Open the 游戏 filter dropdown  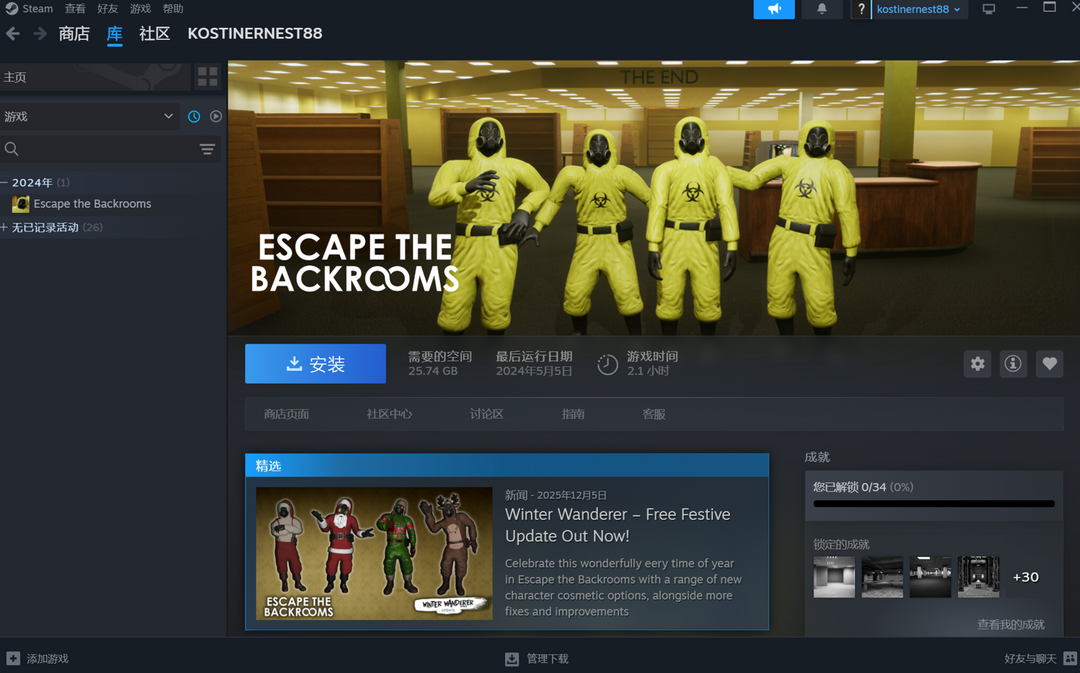pos(90,116)
